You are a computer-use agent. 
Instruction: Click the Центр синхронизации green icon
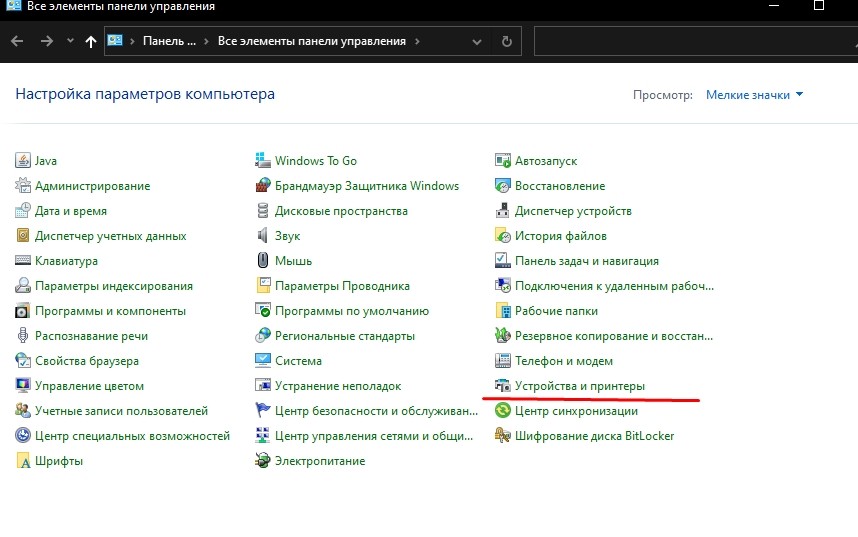[502, 411]
